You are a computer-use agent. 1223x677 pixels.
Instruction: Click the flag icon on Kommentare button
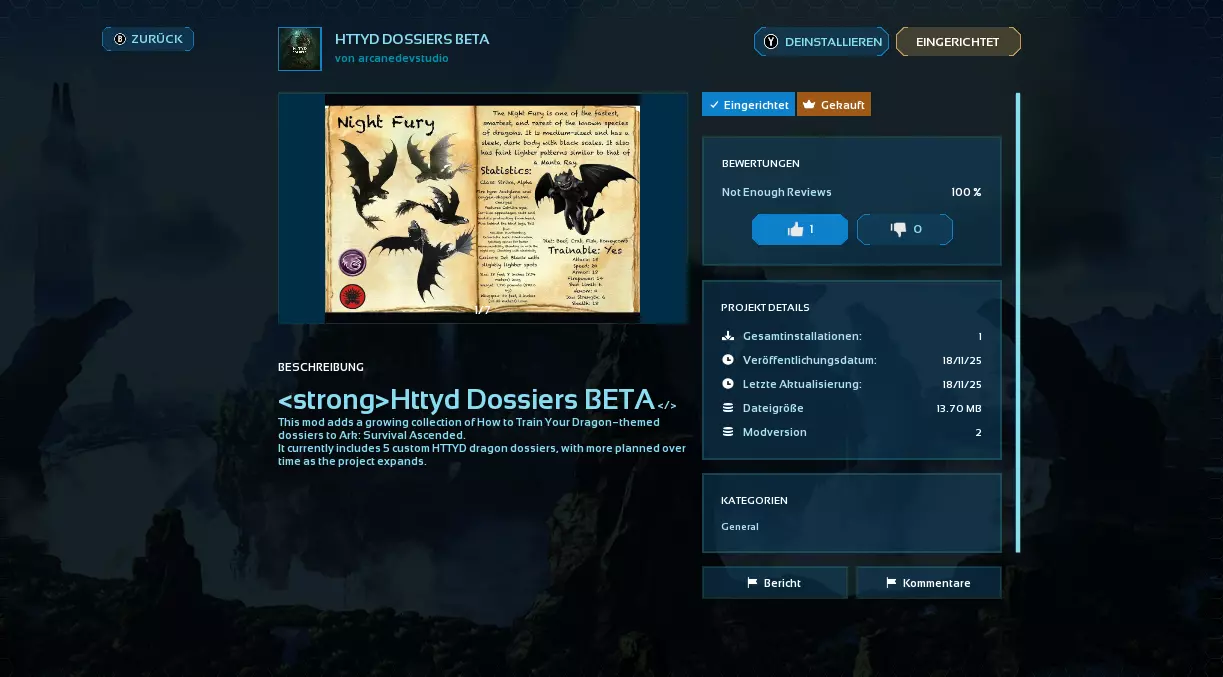(891, 583)
